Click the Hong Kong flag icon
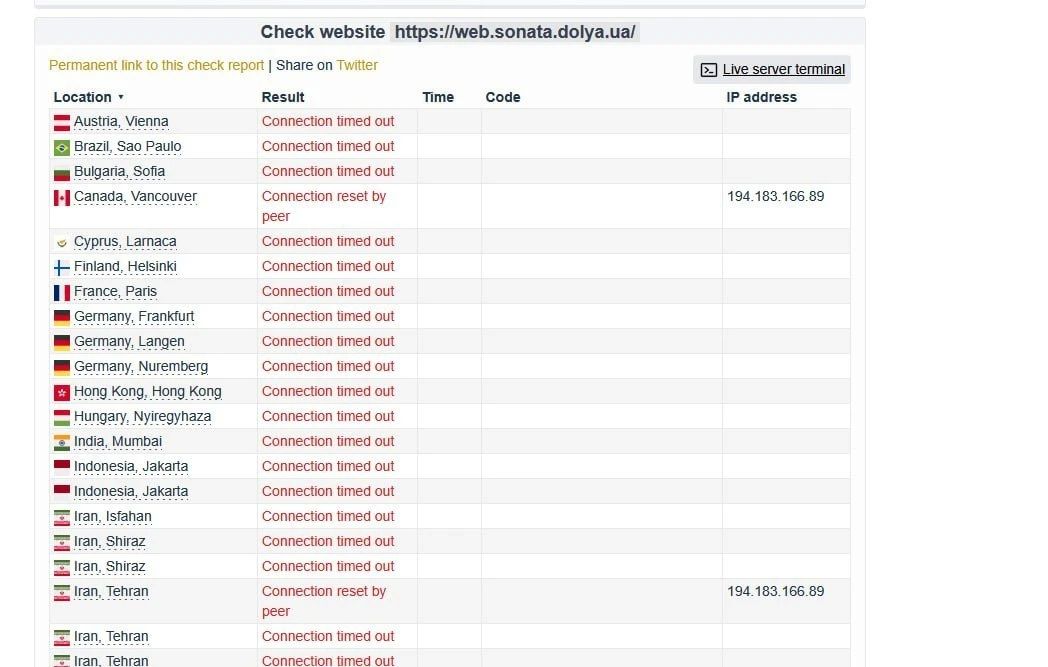This screenshot has height=667, width=1048. click(61, 392)
